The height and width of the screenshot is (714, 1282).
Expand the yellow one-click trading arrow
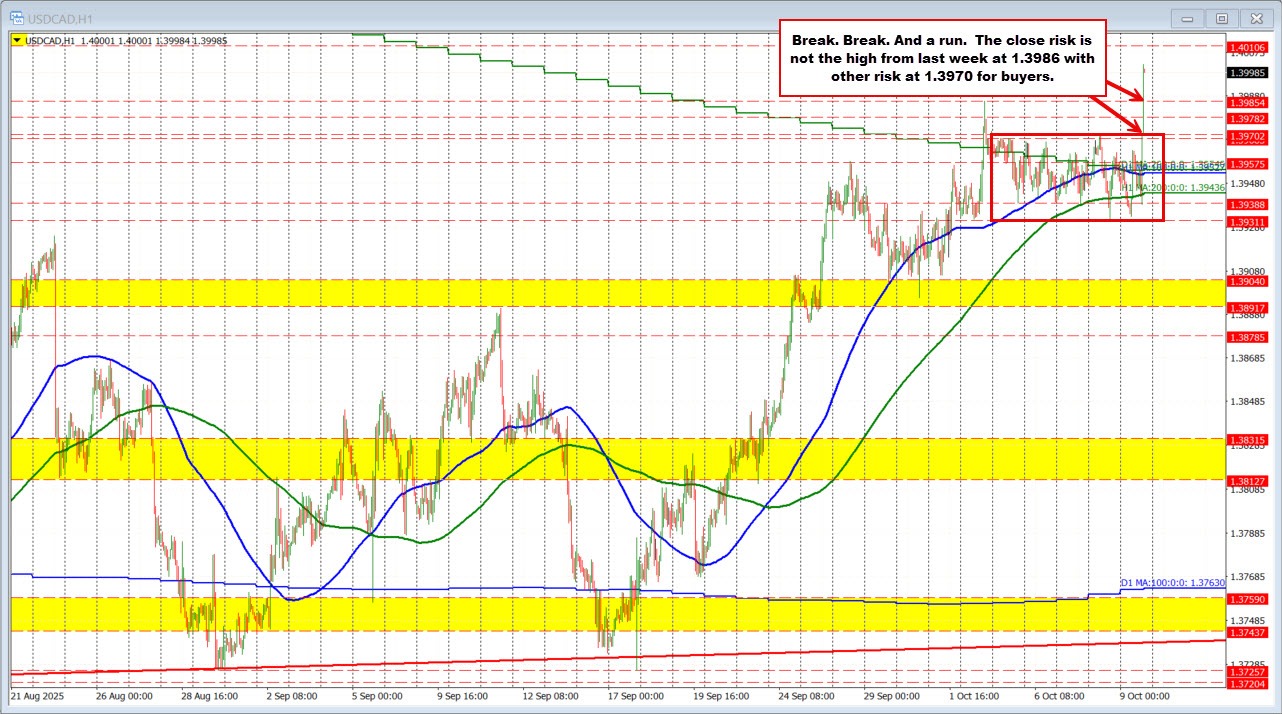point(17,39)
